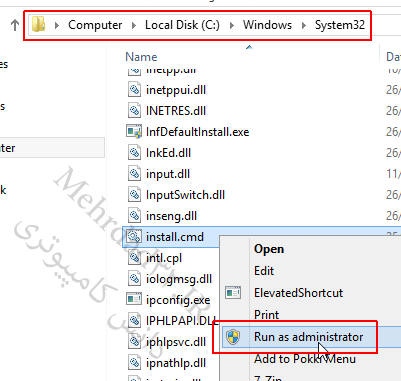Navigate to Local Disk (C:) breadcrumb

point(182,25)
